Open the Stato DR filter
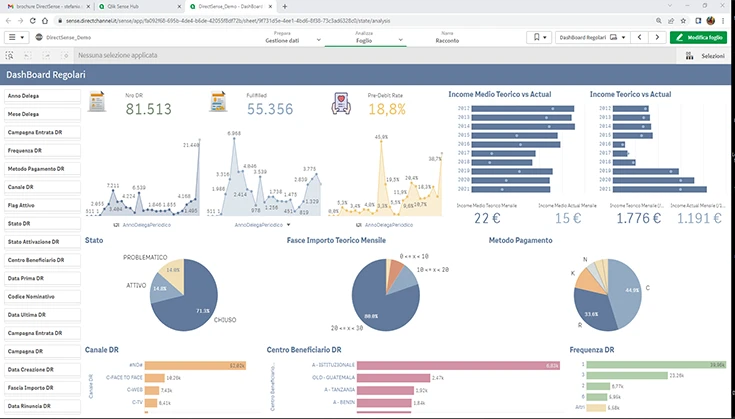The image size is (735, 419). click(x=42, y=224)
